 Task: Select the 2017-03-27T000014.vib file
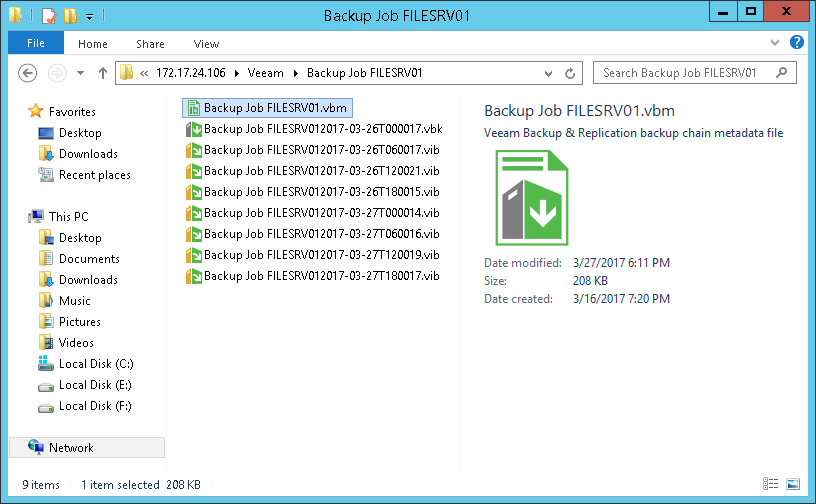click(x=313, y=213)
